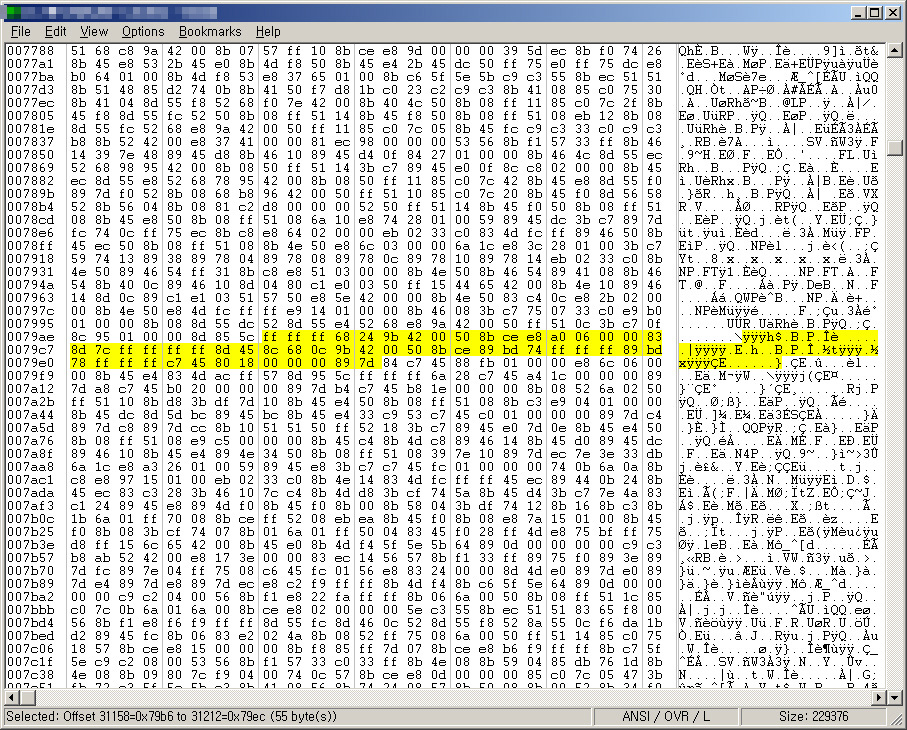Open the File menu
907x730 pixels.
pos(20,32)
